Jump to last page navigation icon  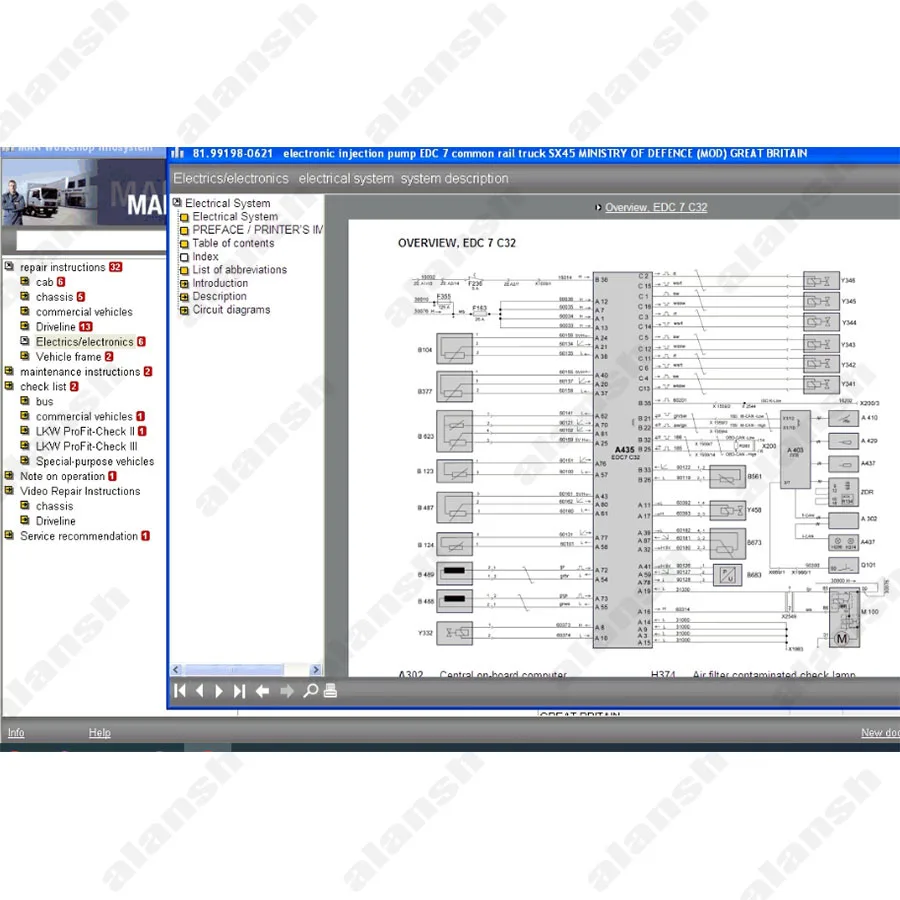239,691
